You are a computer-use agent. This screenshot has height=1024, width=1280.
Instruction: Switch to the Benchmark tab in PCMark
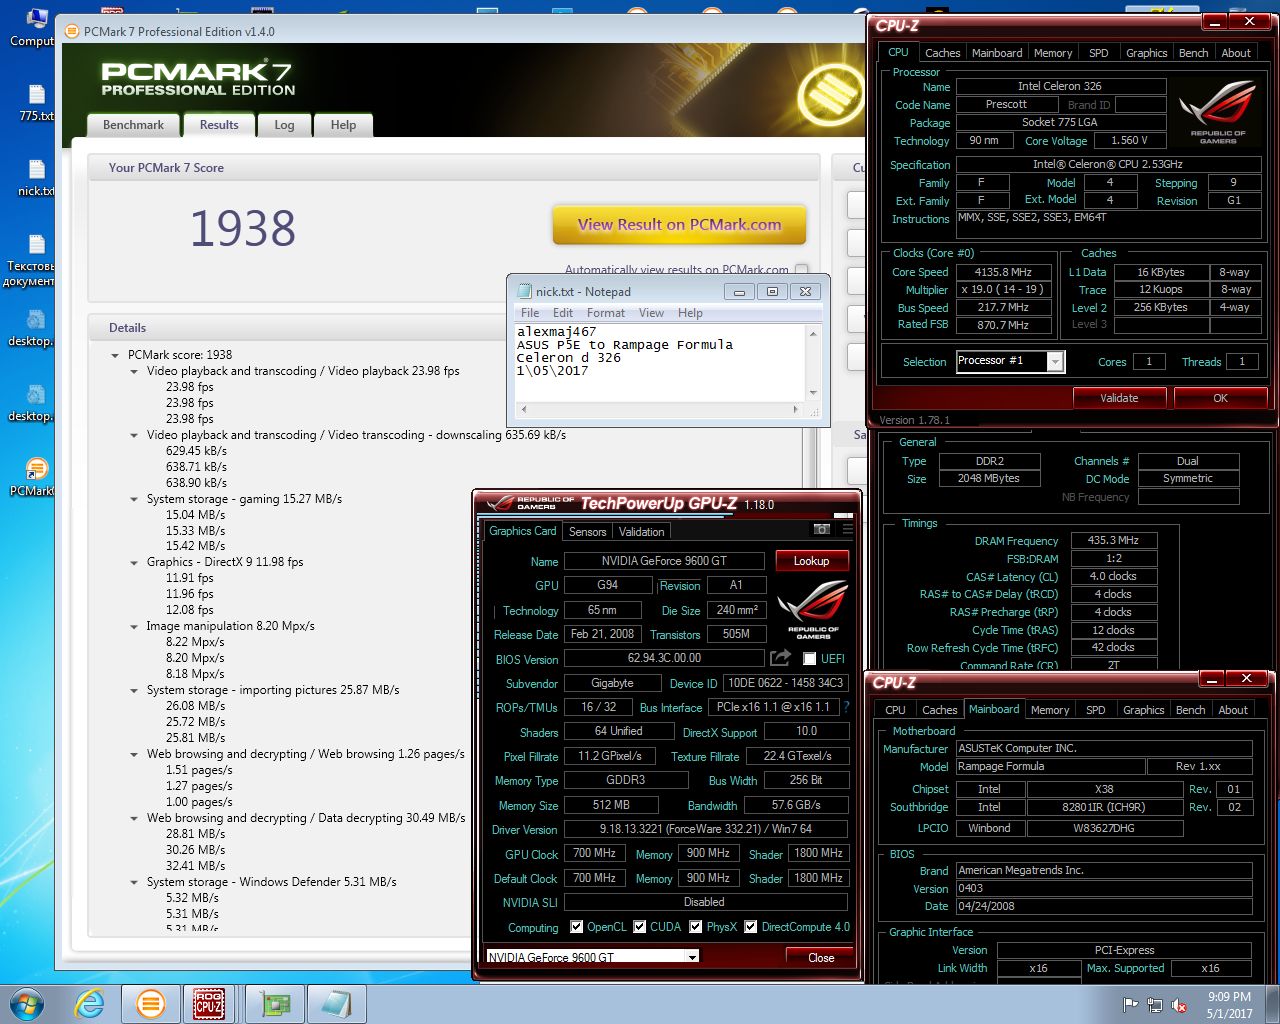pyautogui.click(x=133, y=125)
